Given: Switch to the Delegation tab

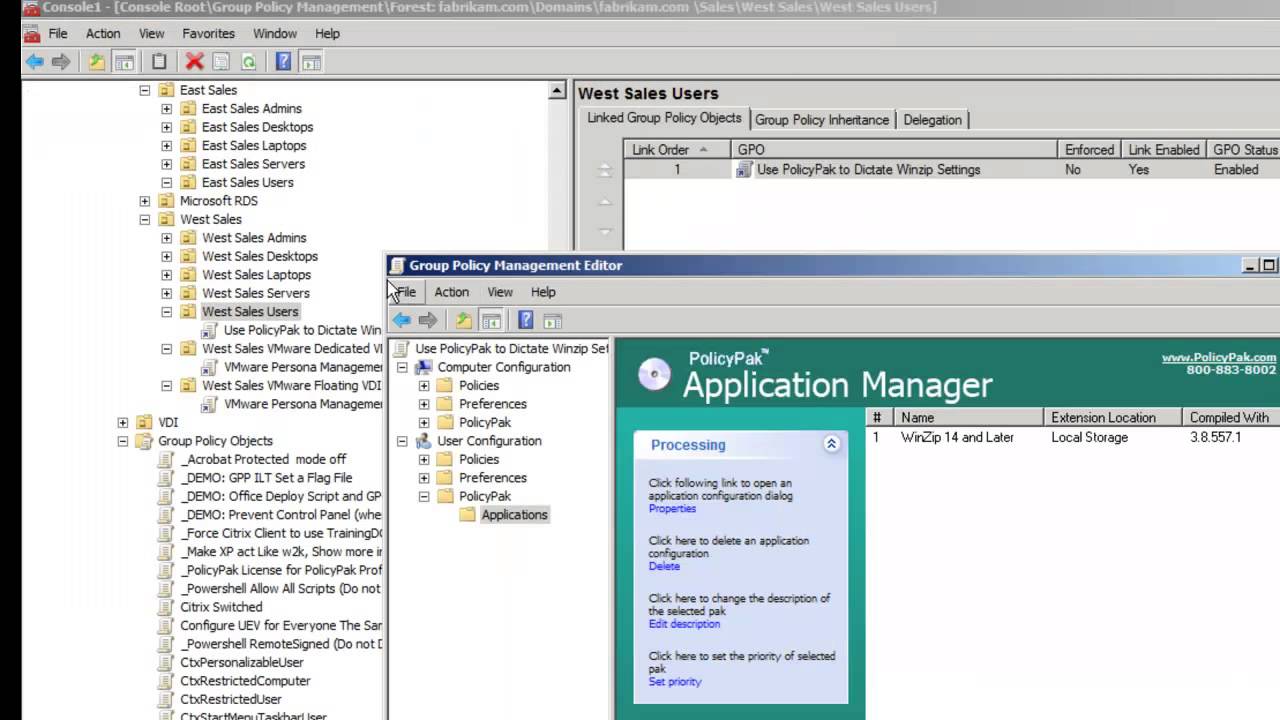Looking at the screenshot, I should (932, 120).
